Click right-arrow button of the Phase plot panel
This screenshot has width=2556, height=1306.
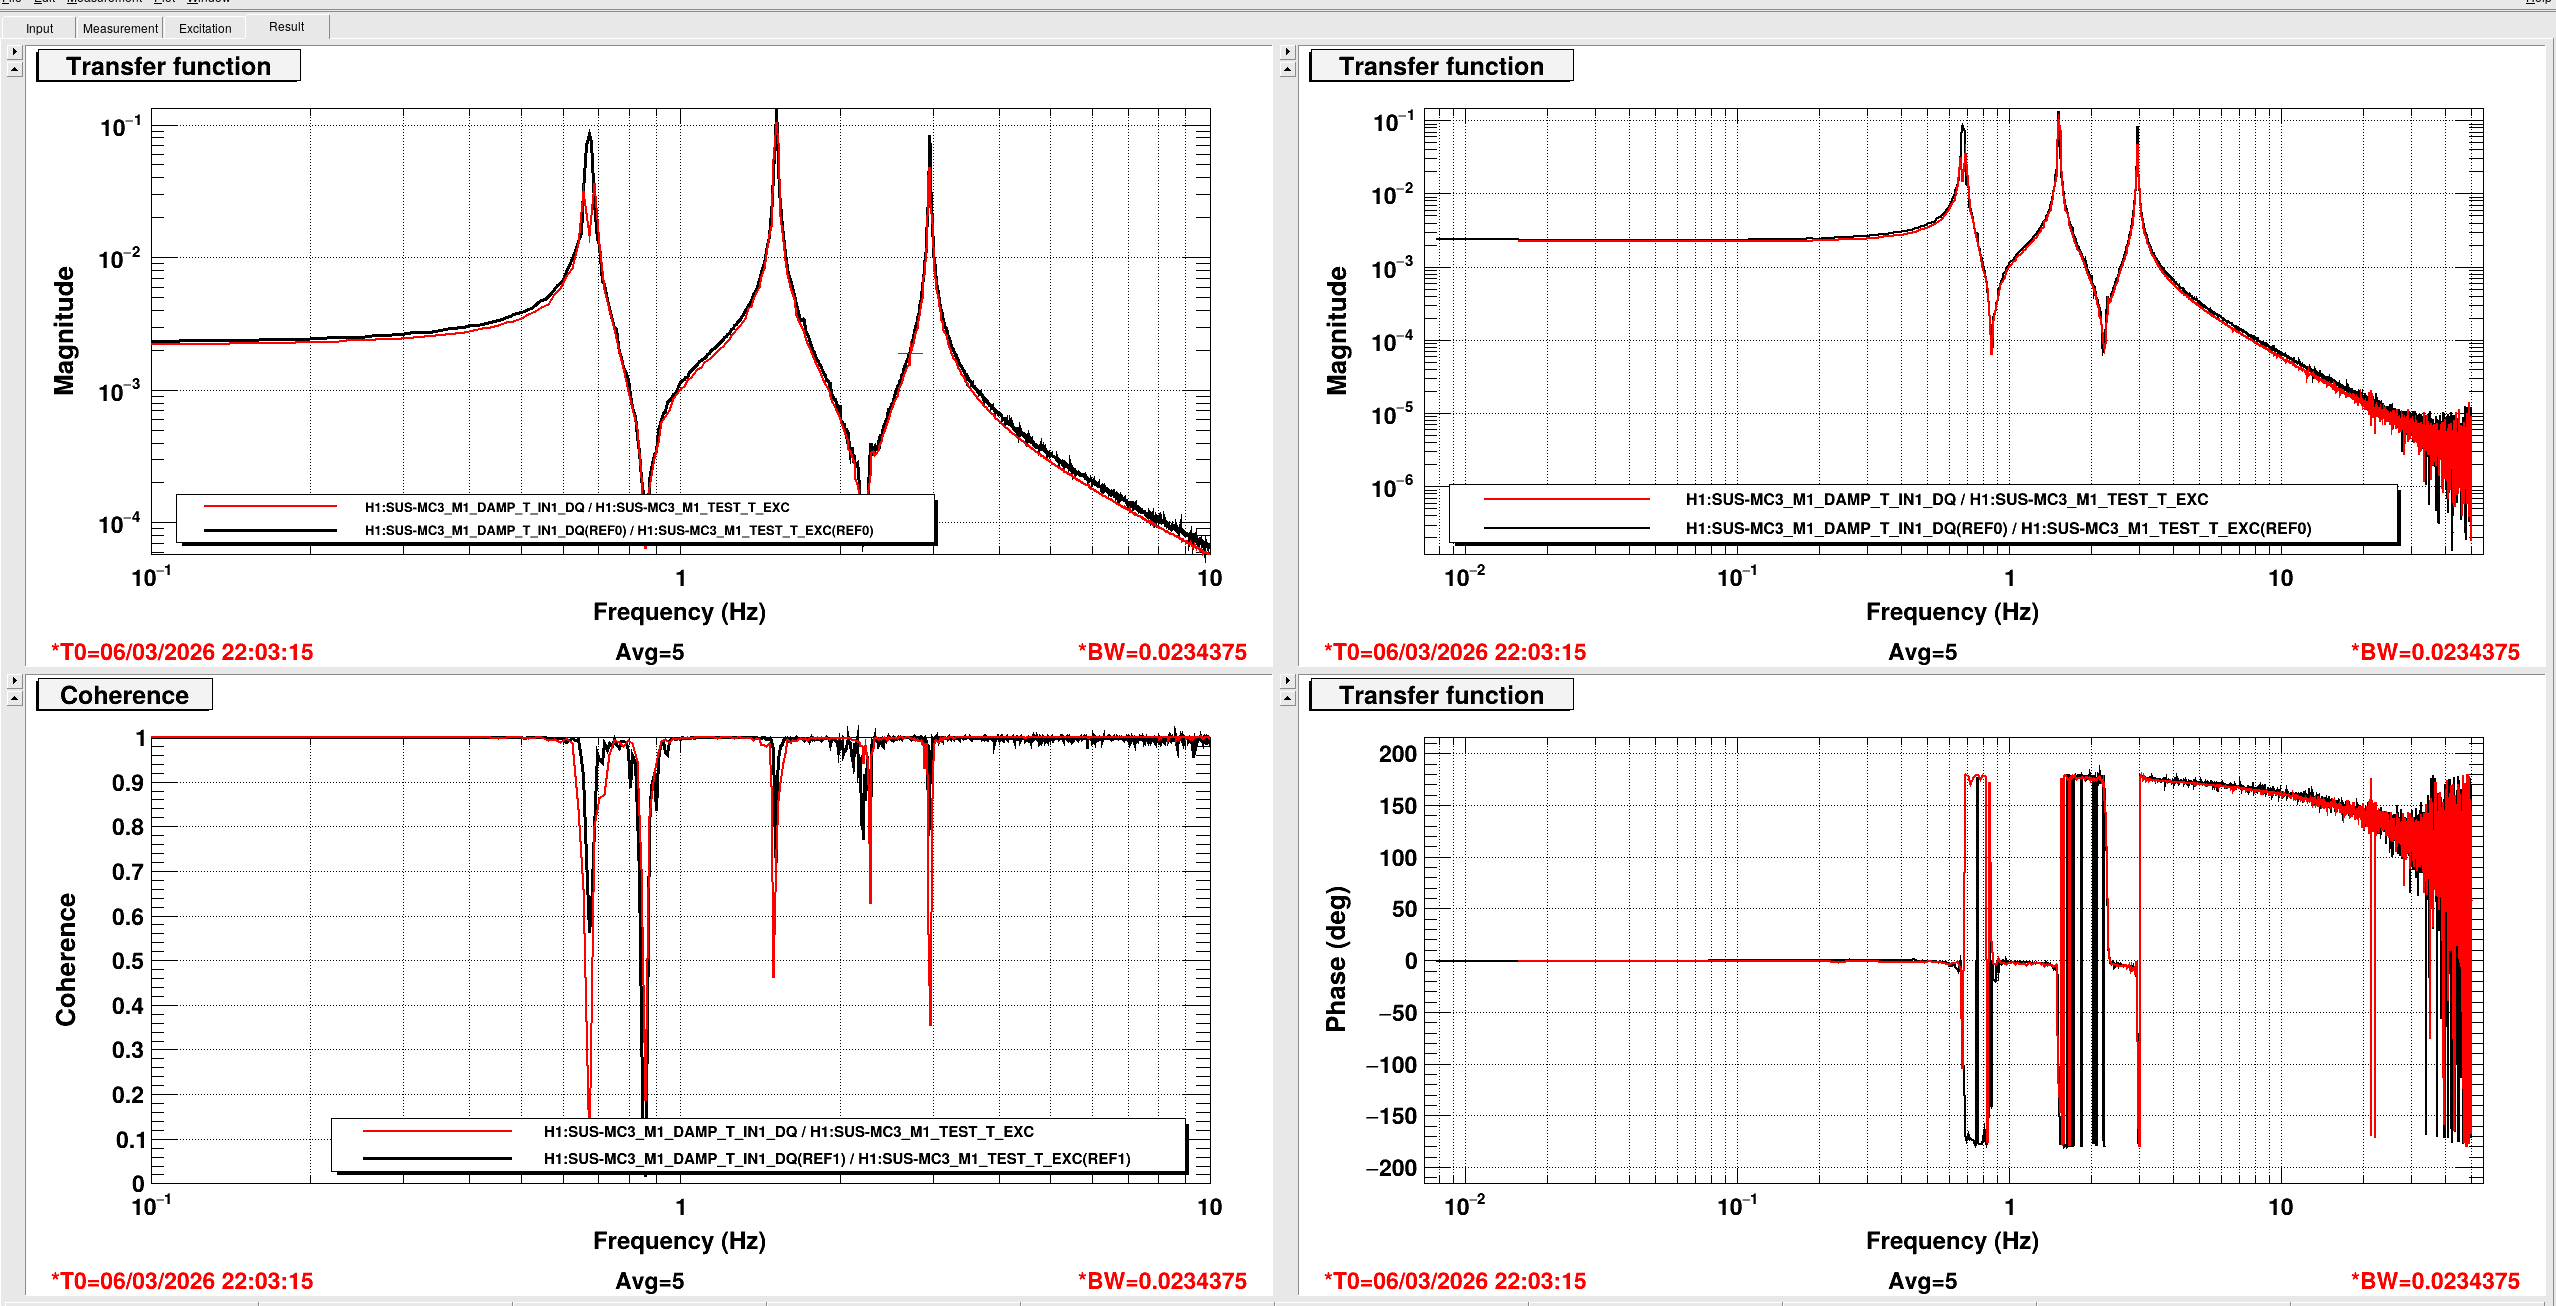[x=1287, y=680]
